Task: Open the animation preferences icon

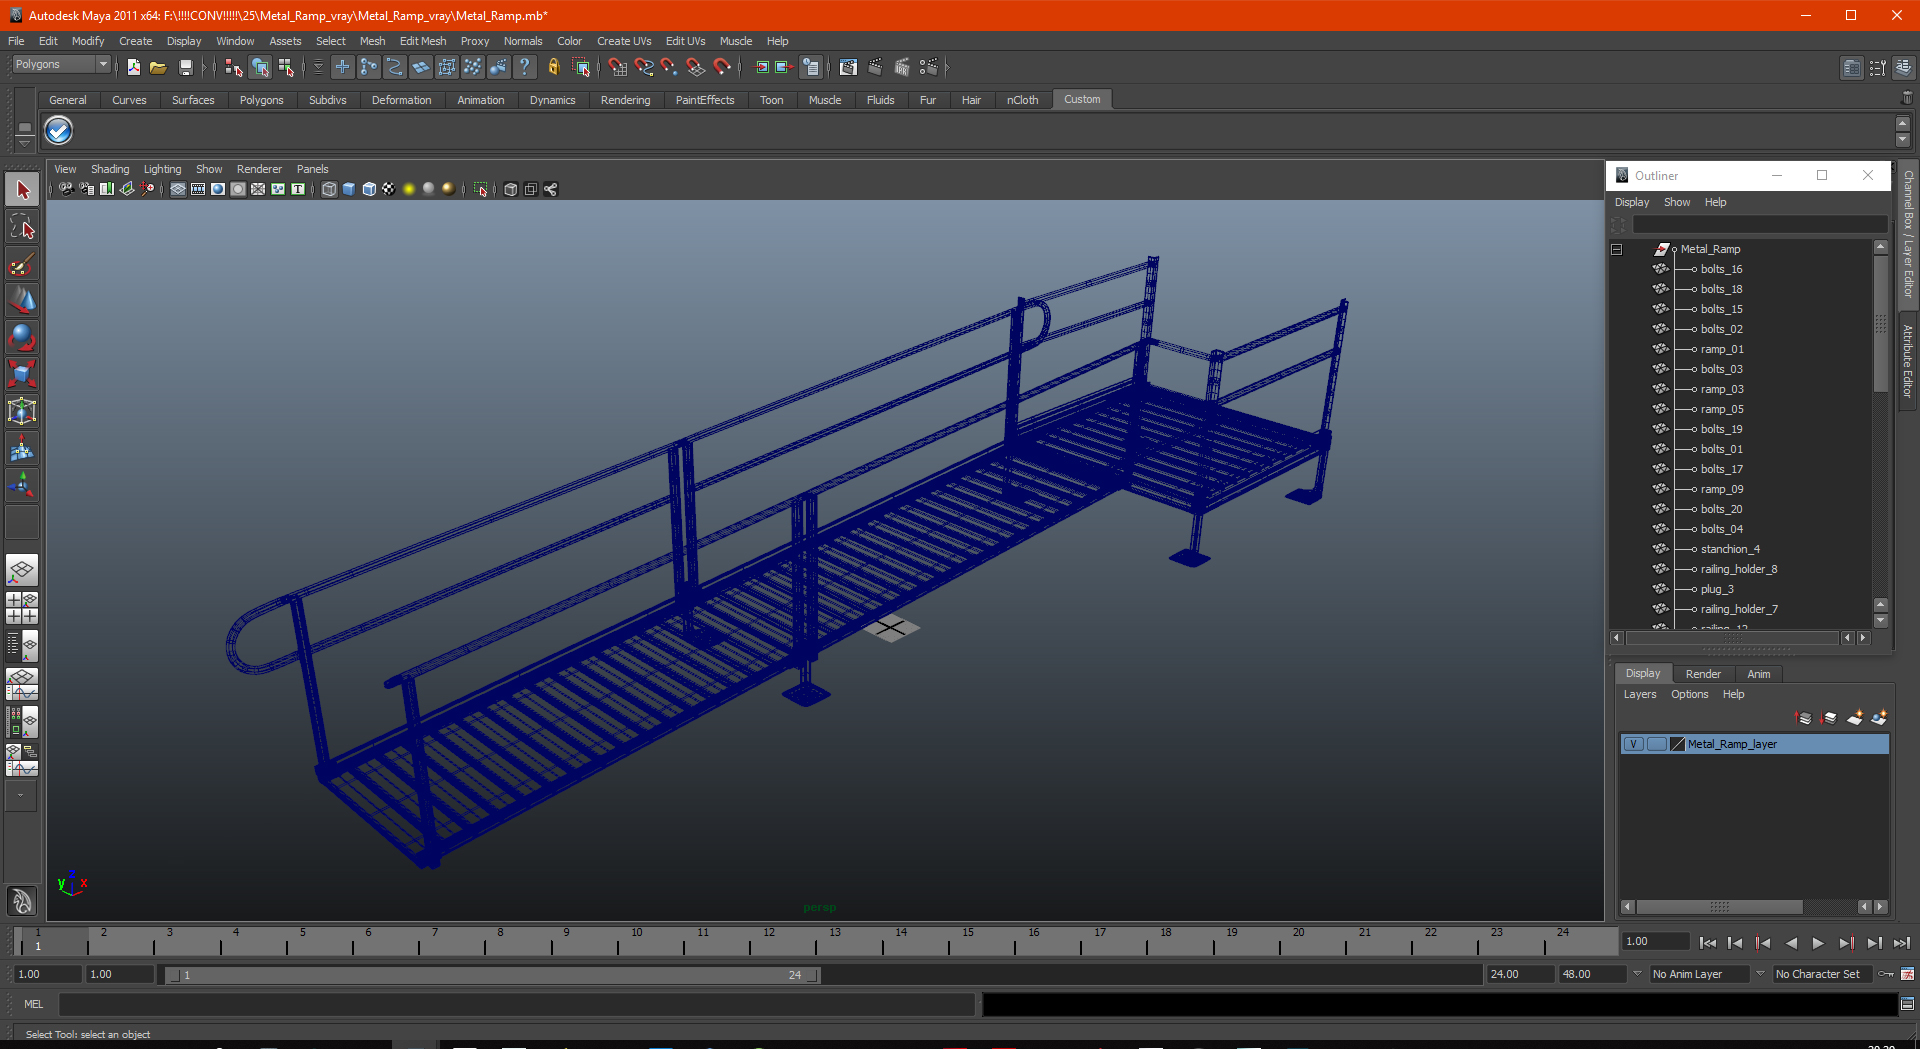Action: click(1907, 974)
